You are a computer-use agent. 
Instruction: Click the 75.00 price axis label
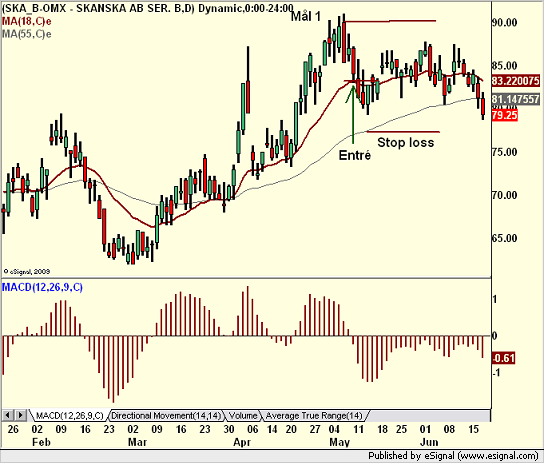click(x=504, y=152)
